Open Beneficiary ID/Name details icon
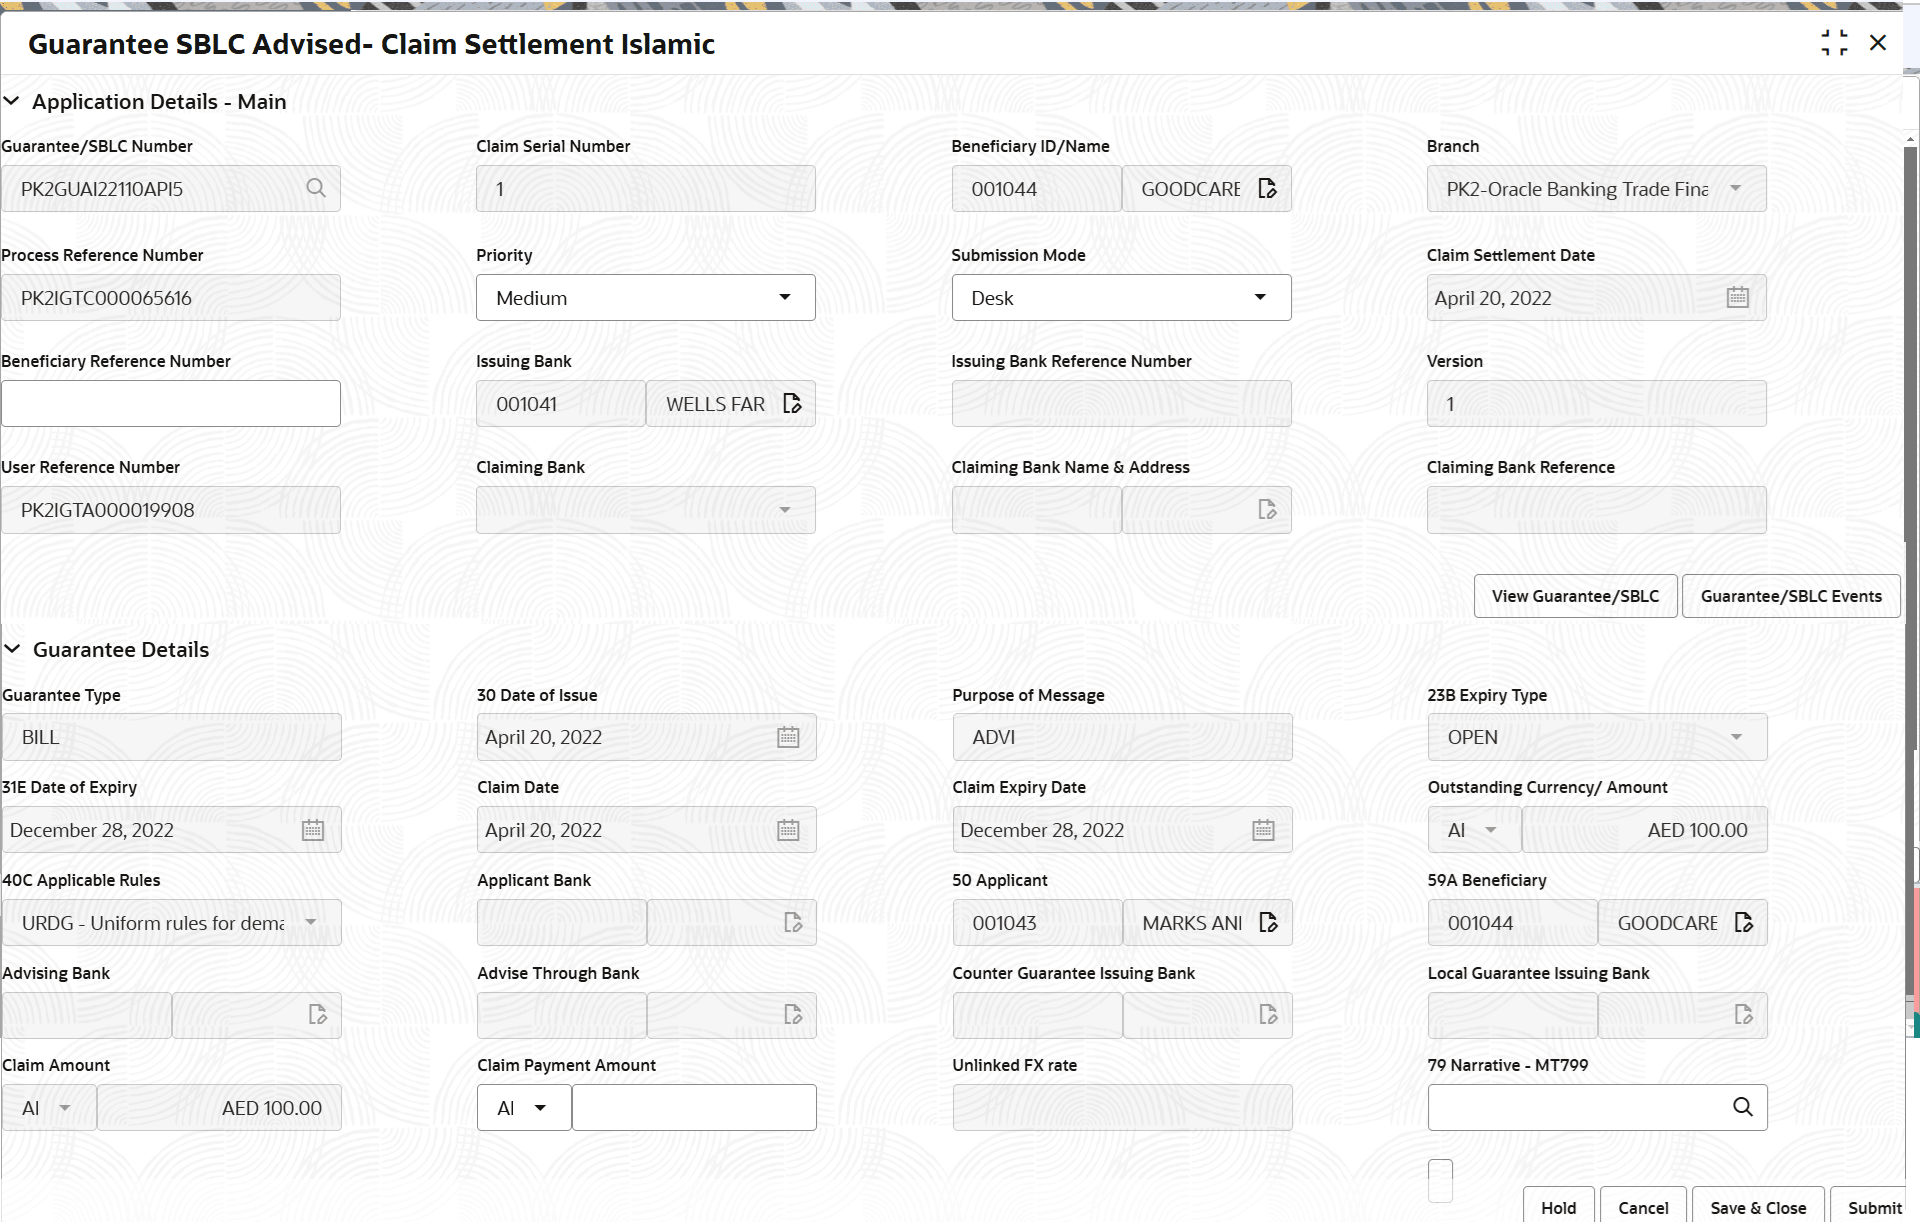1920x1224 pixels. [1267, 189]
